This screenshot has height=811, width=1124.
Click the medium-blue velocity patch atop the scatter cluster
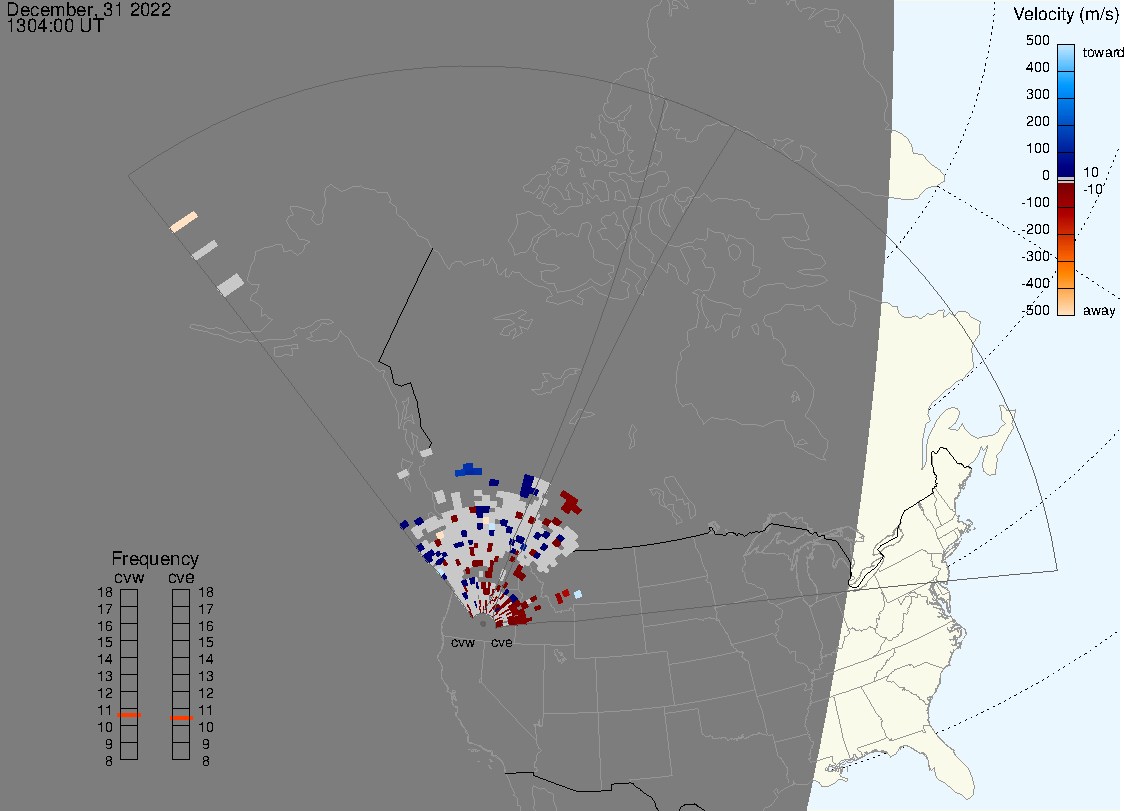[469, 470]
